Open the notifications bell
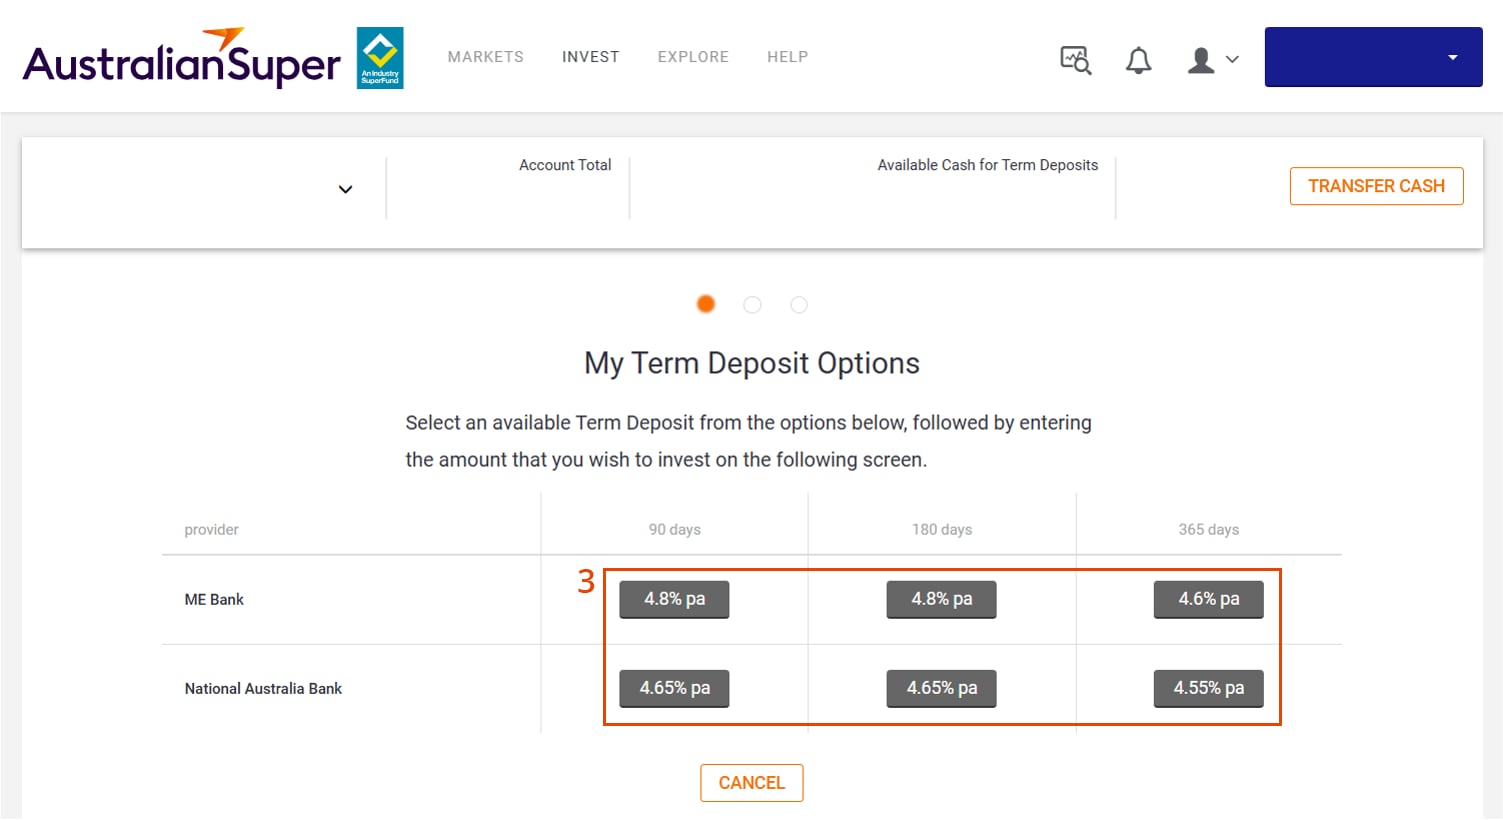The width and height of the screenshot is (1503, 820). [1138, 60]
